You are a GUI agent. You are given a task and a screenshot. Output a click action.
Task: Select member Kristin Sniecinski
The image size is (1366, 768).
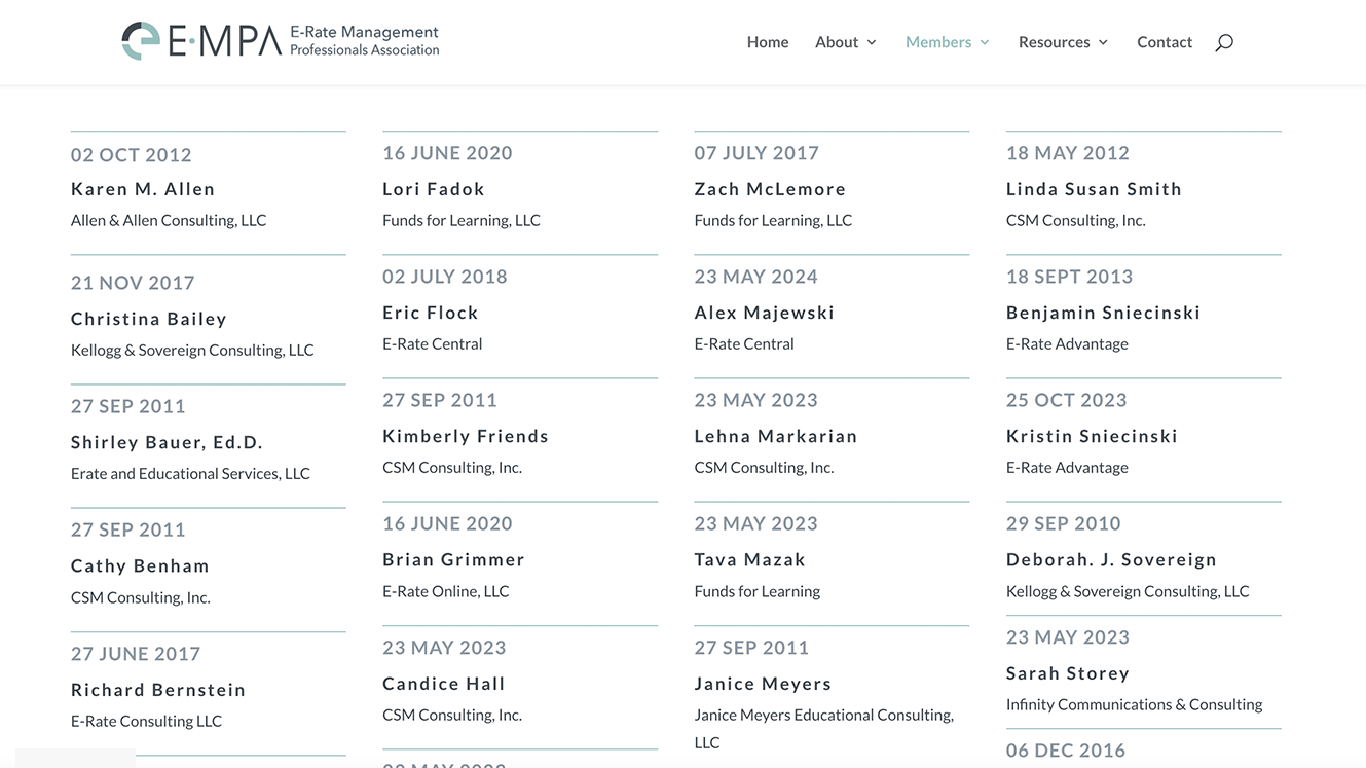(1092, 436)
